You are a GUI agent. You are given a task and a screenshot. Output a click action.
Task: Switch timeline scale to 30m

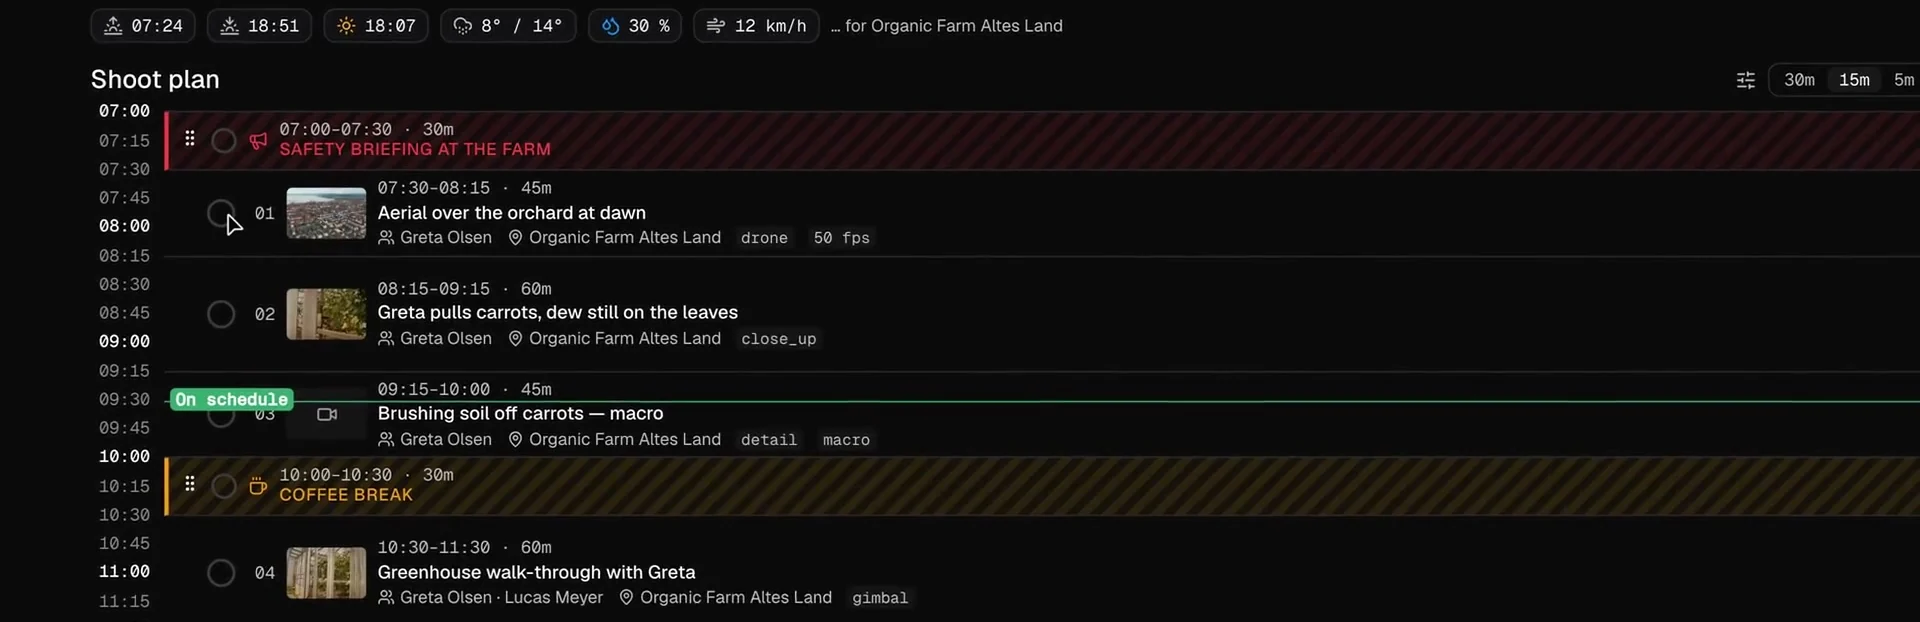[1799, 80]
